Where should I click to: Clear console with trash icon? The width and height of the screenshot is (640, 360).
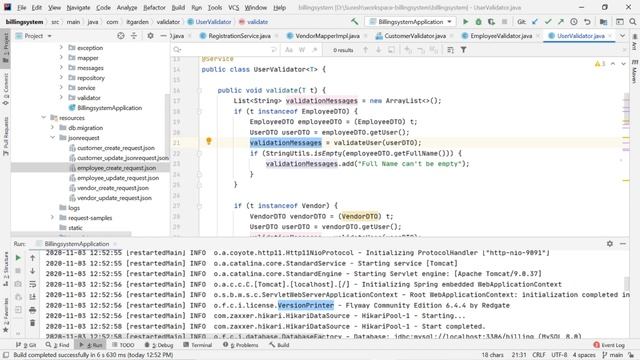pos(33,323)
